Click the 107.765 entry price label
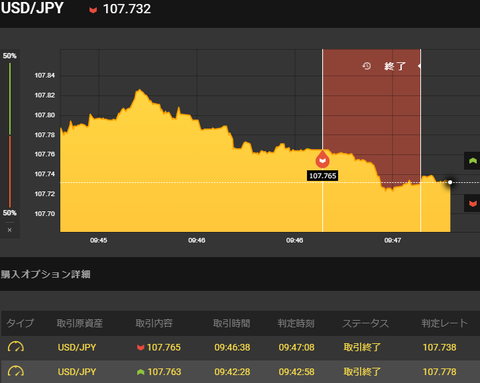The height and width of the screenshot is (383, 480). pyautogui.click(x=323, y=176)
